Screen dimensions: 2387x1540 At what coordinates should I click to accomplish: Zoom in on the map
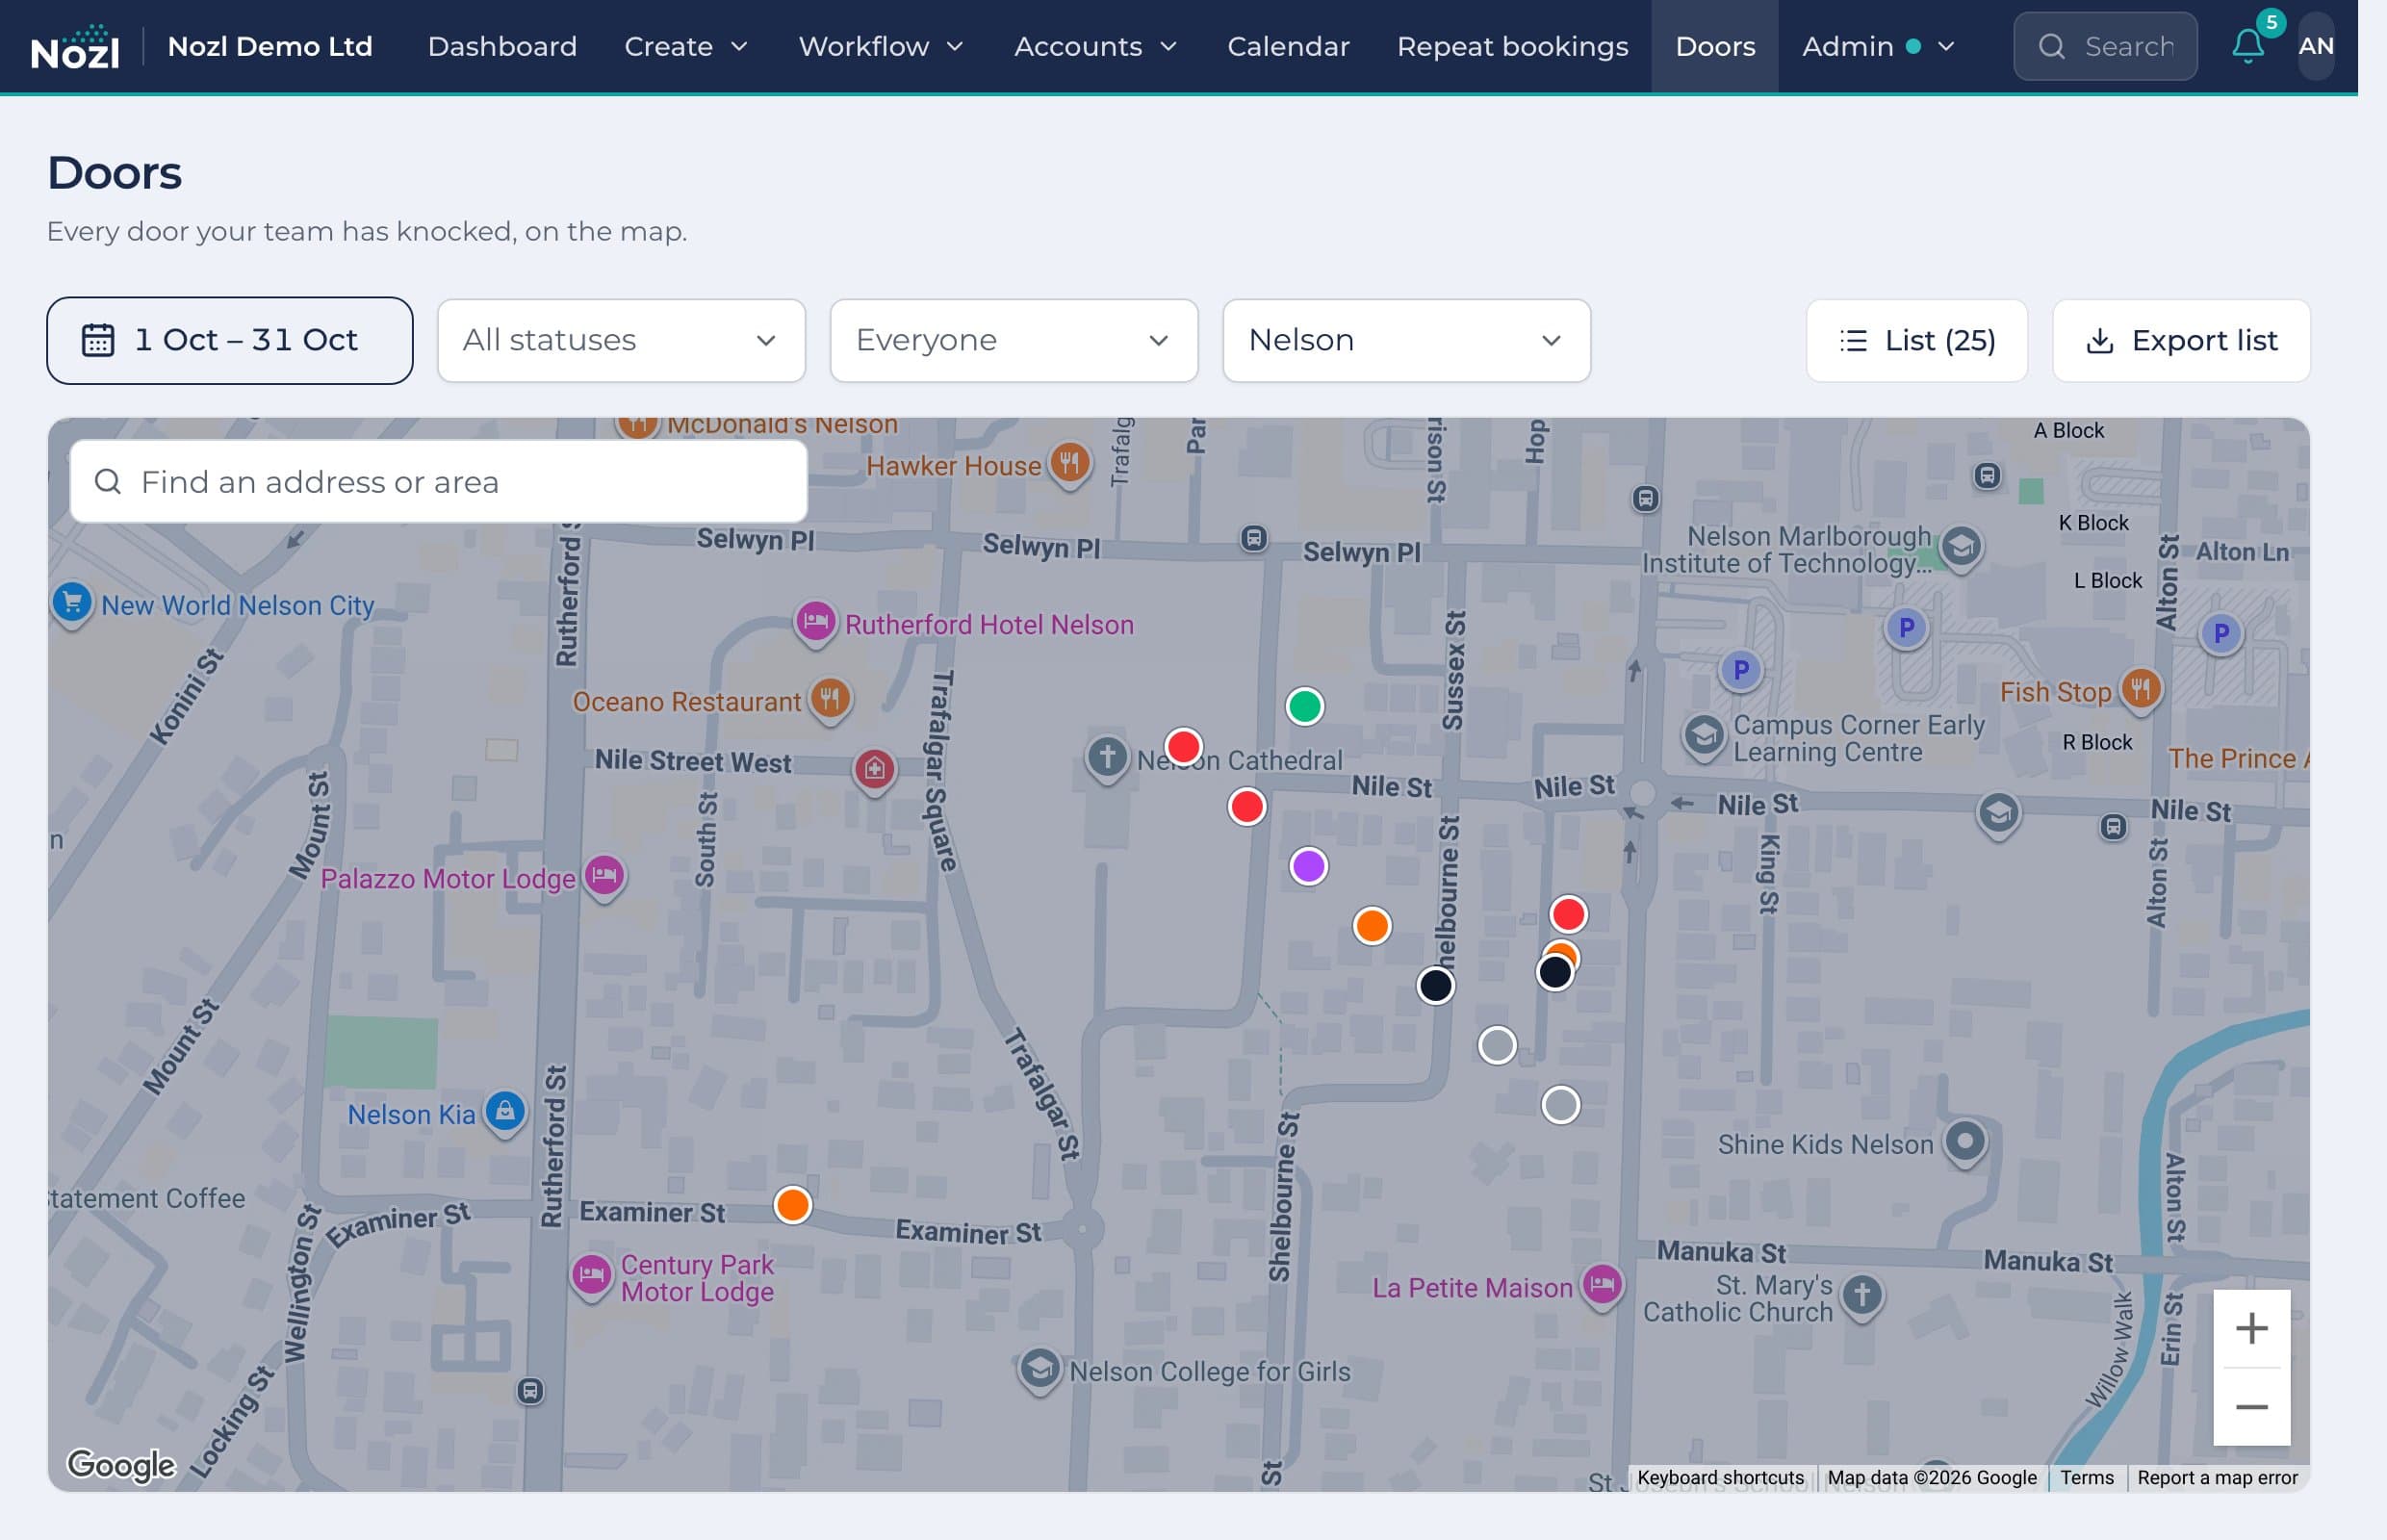tap(2251, 1328)
